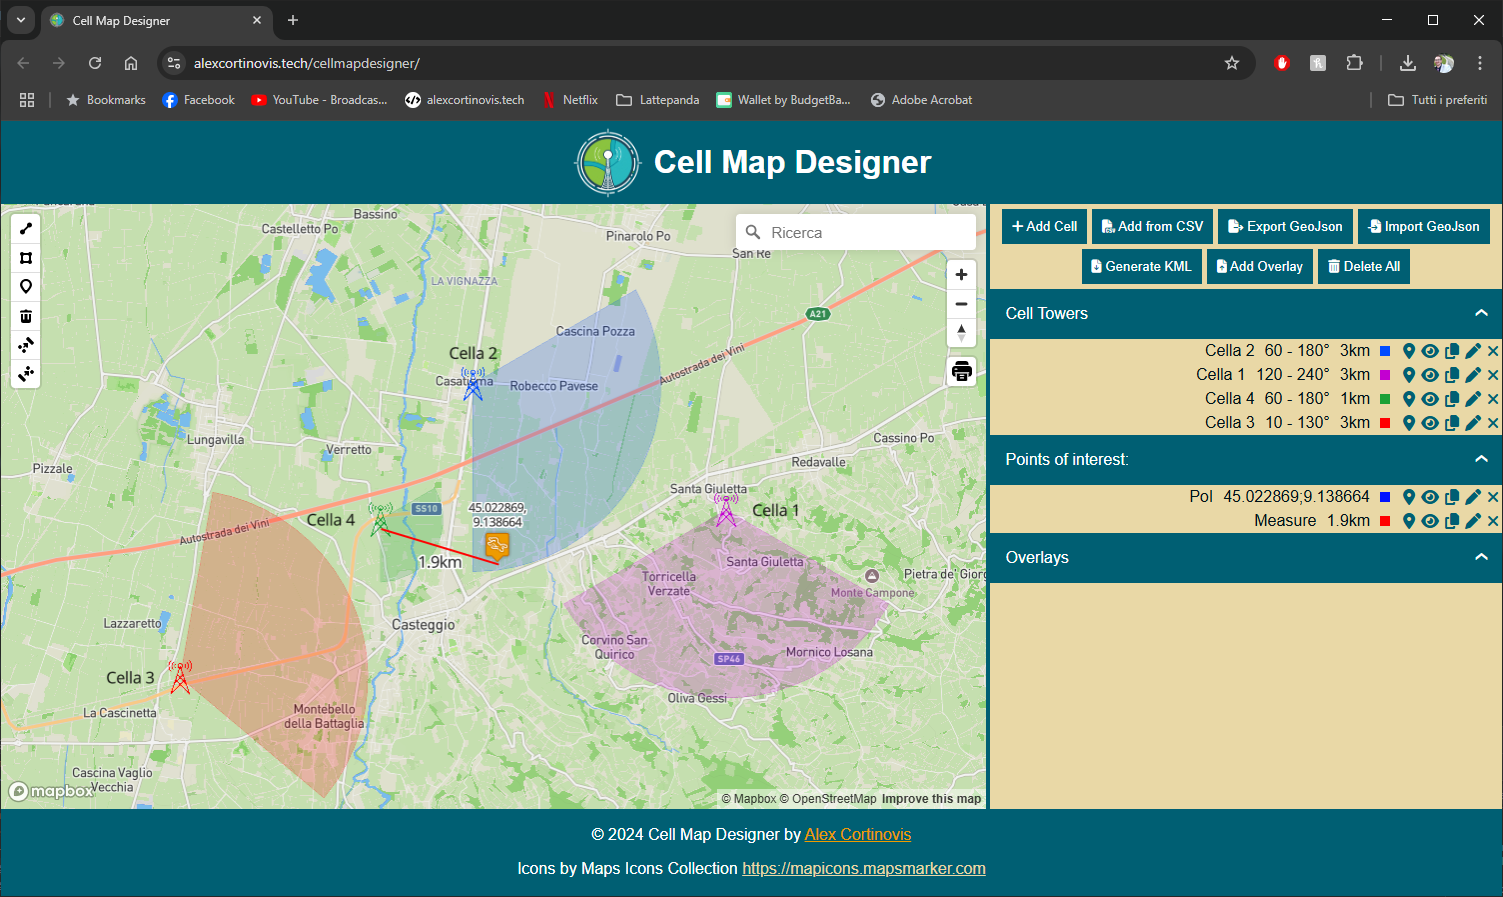Viewport: 1503px width, 897px height.
Task: Select the polygon drawing tool
Action: tap(25, 257)
